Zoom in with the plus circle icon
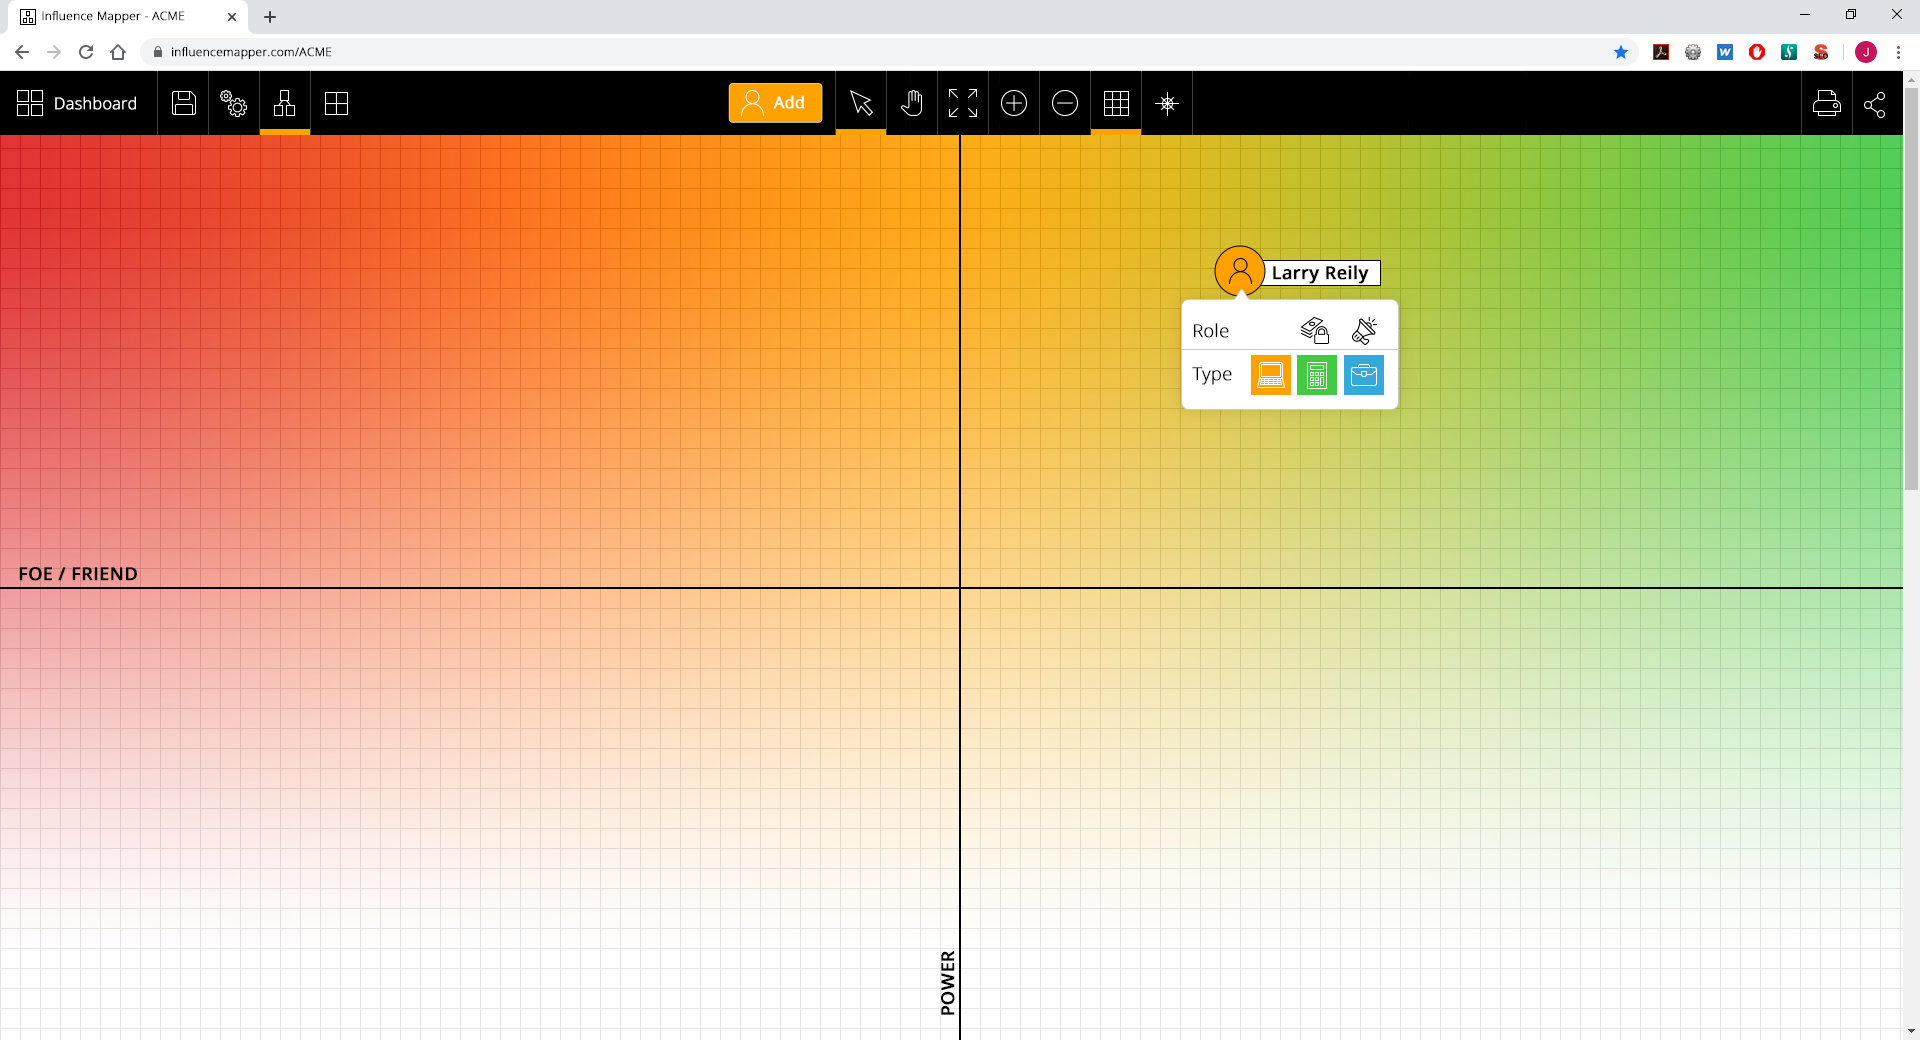Image resolution: width=1920 pixels, height=1040 pixels. (1014, 103)
